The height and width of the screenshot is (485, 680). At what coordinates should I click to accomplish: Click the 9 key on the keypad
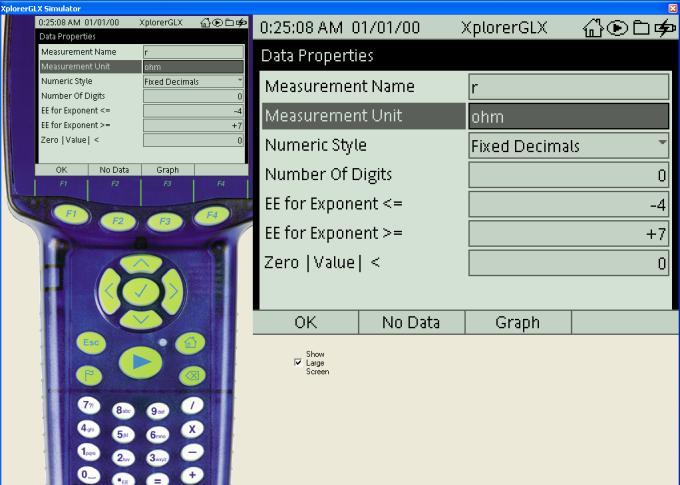tap(157, 411)
